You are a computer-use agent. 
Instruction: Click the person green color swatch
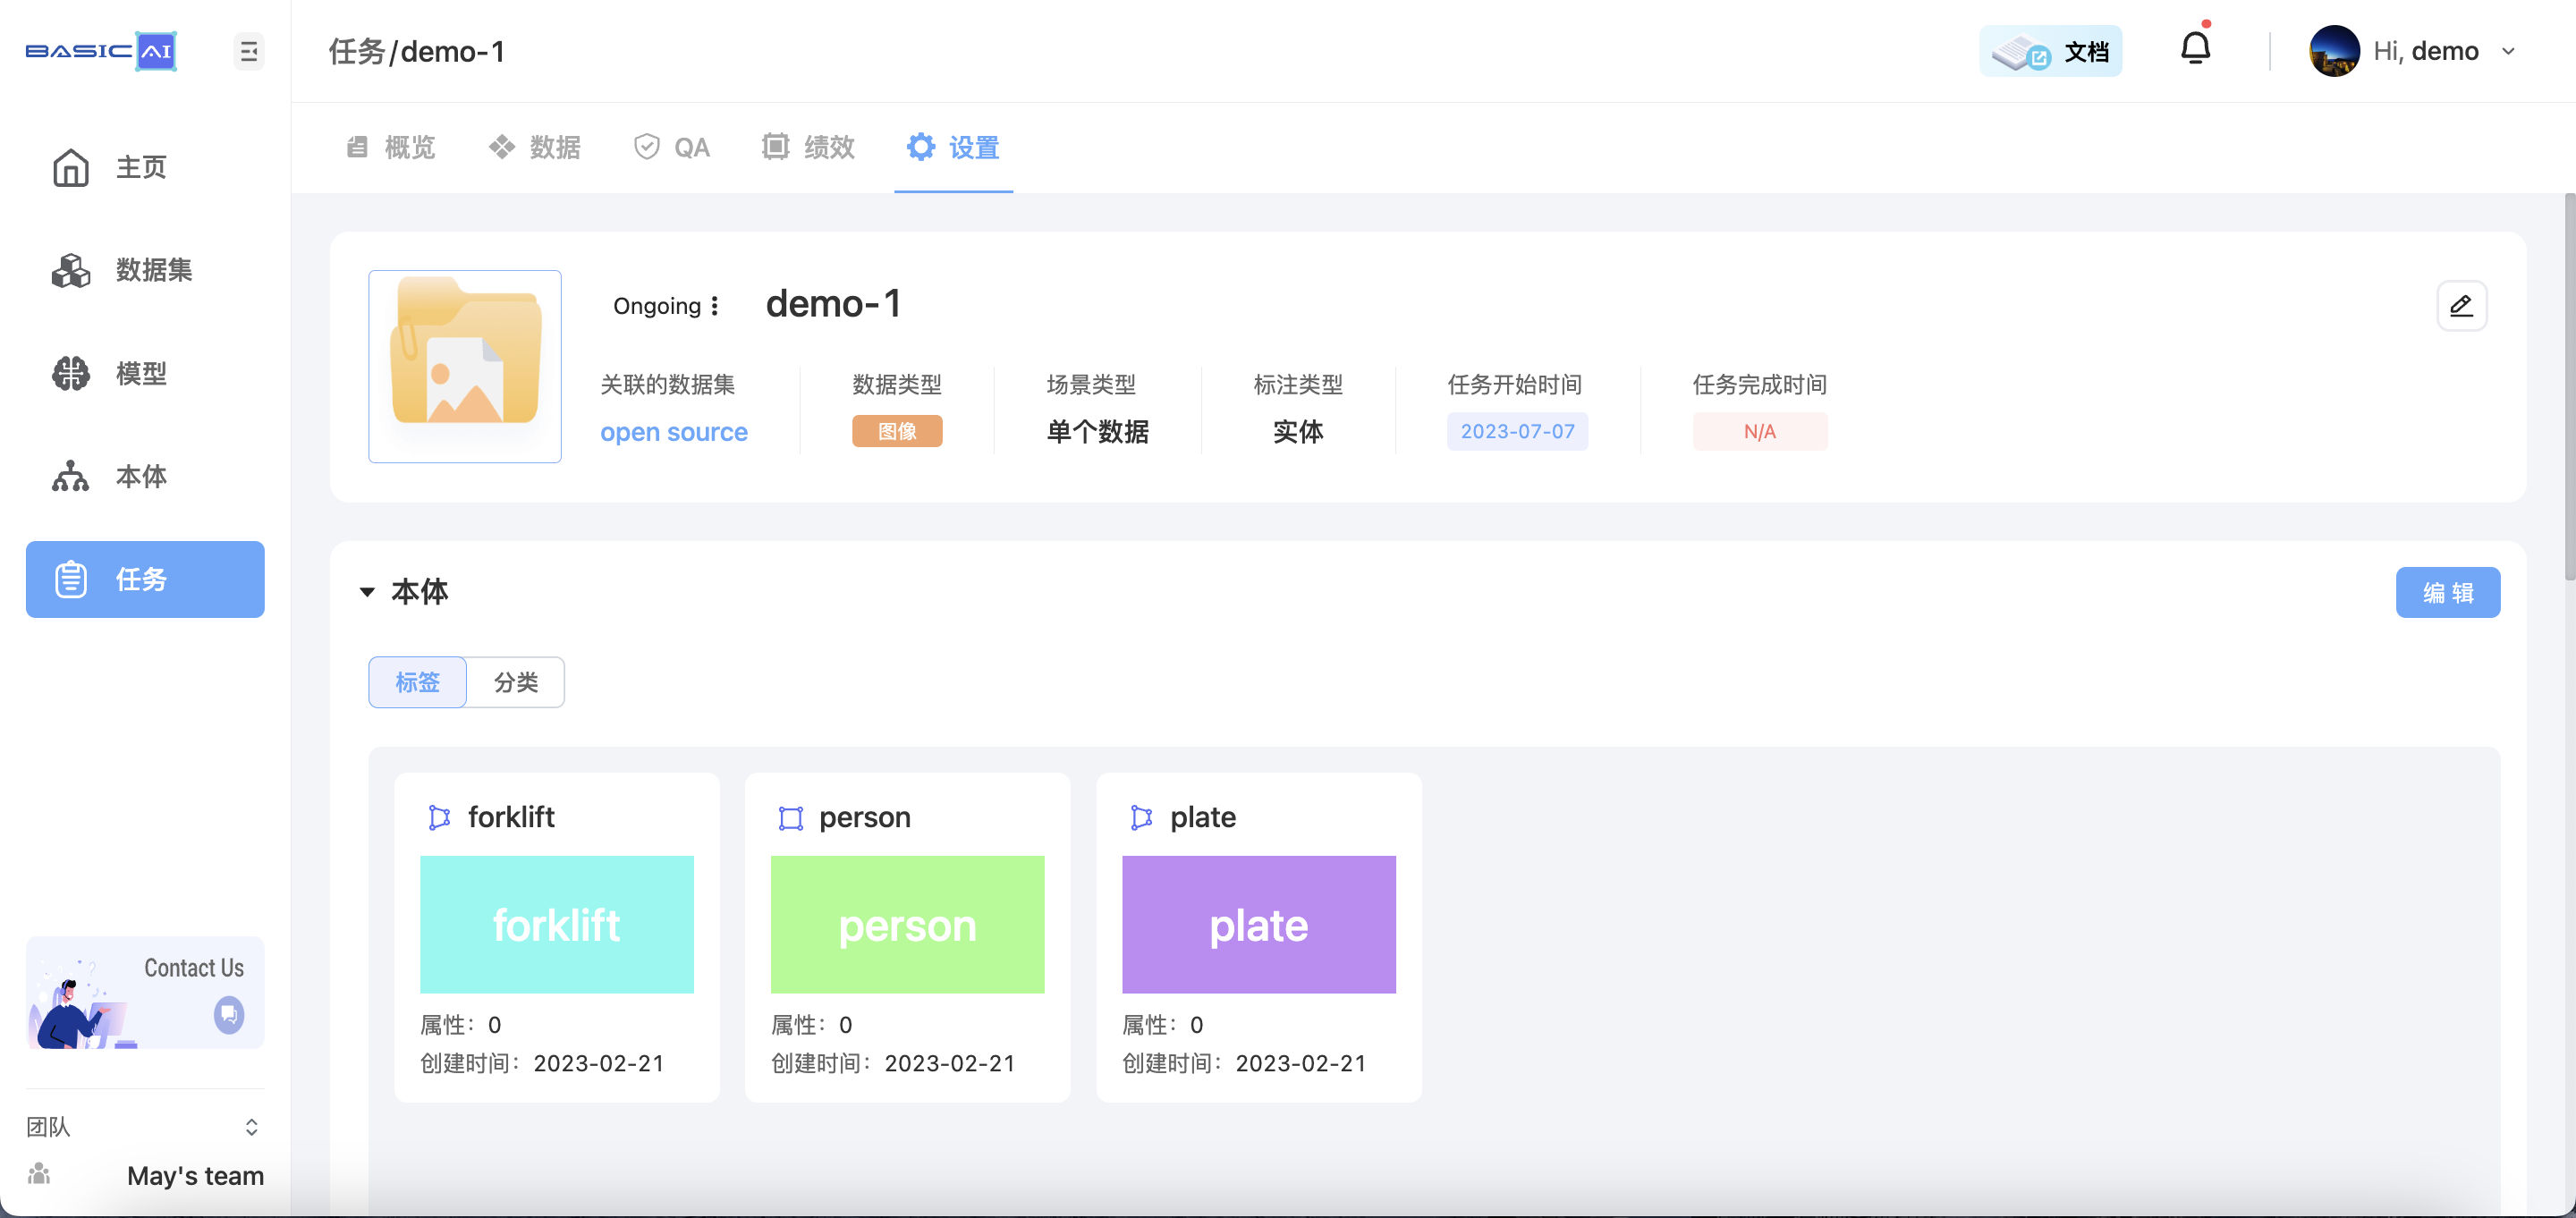(907, 924)
